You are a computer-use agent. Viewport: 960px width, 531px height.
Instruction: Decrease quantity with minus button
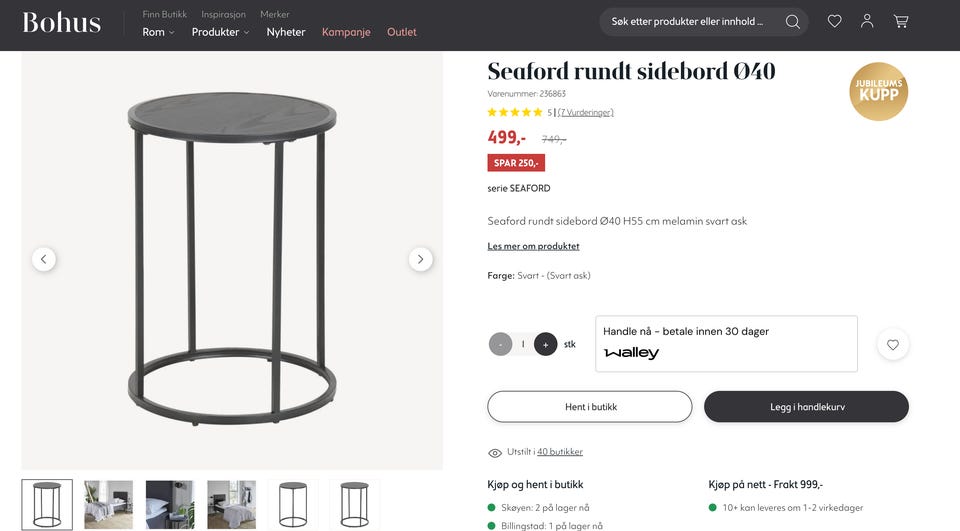pyautogui.click(x=500, y=344)
